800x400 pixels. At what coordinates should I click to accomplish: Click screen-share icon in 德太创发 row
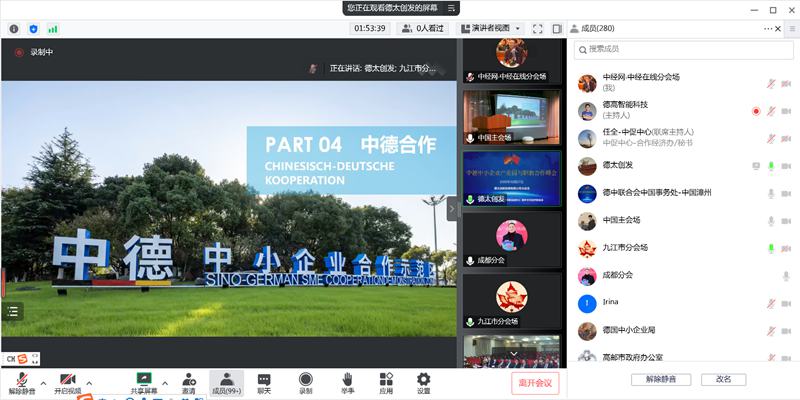pos(756,166)
